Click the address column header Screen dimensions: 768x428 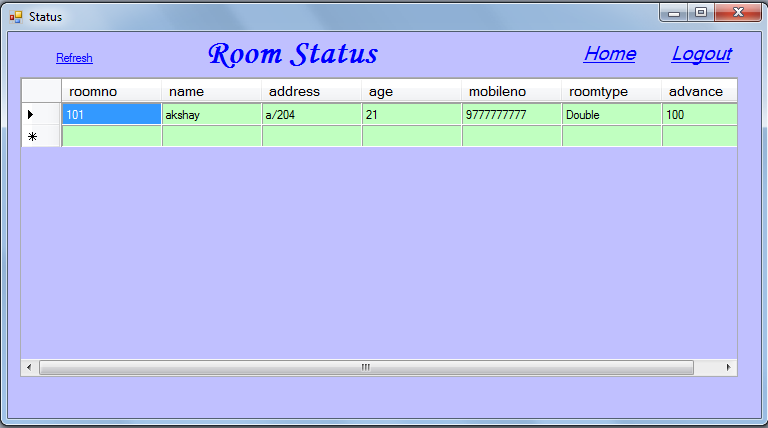311,91
